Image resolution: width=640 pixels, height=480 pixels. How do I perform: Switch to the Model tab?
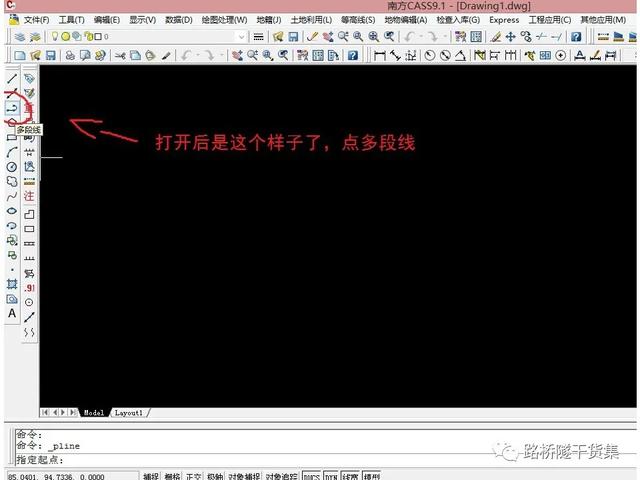coord(94,413)
